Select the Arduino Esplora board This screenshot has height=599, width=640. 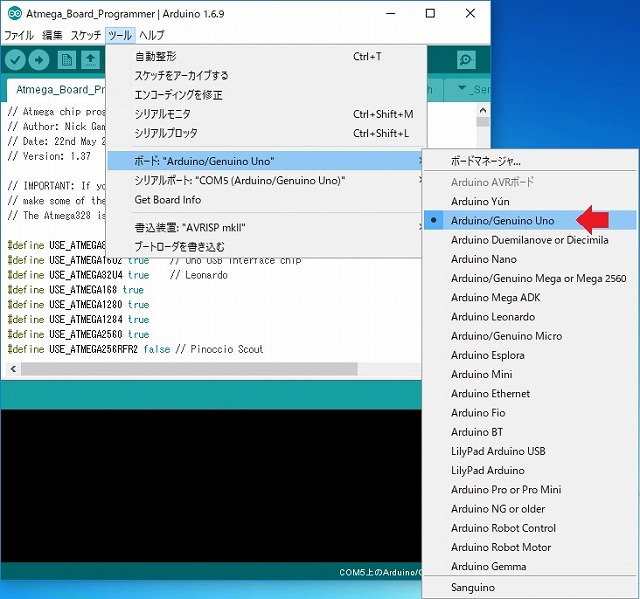point(530,355)
